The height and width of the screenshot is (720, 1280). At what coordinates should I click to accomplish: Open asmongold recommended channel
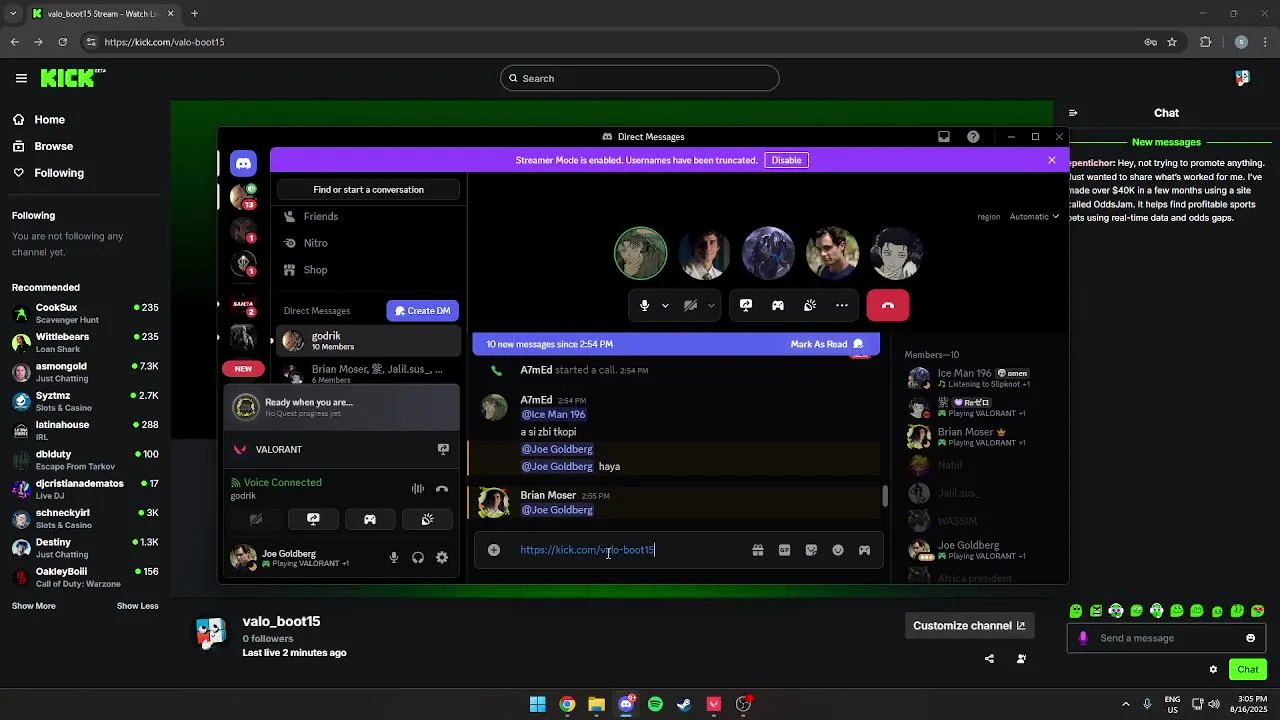[85, 372]
